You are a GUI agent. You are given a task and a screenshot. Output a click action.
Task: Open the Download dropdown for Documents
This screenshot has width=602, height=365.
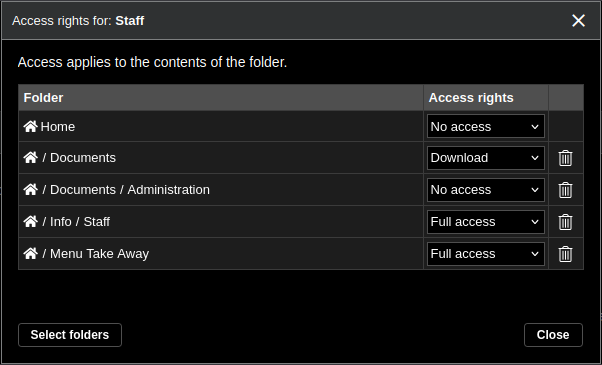pos(486,158)
